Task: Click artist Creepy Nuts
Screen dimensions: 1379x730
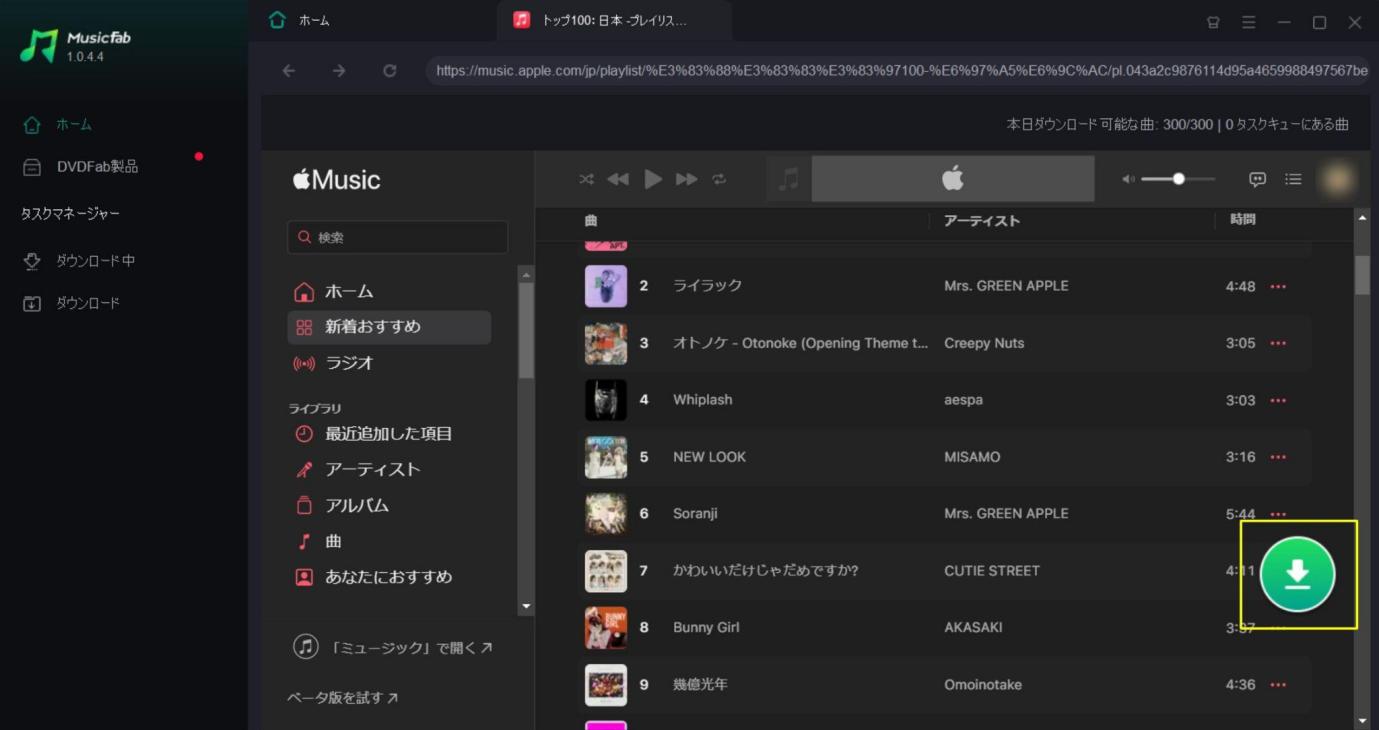Action: tap(984, 343)
